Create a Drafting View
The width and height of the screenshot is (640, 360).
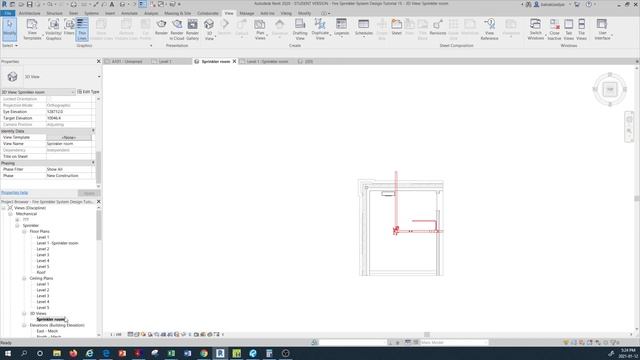(x=300, y=29)
